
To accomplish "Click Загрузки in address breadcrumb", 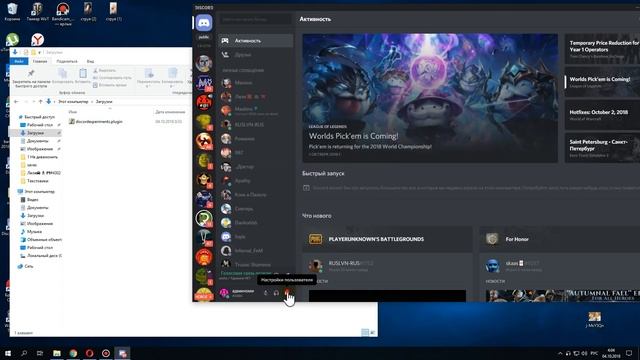I will pos(104,102).
